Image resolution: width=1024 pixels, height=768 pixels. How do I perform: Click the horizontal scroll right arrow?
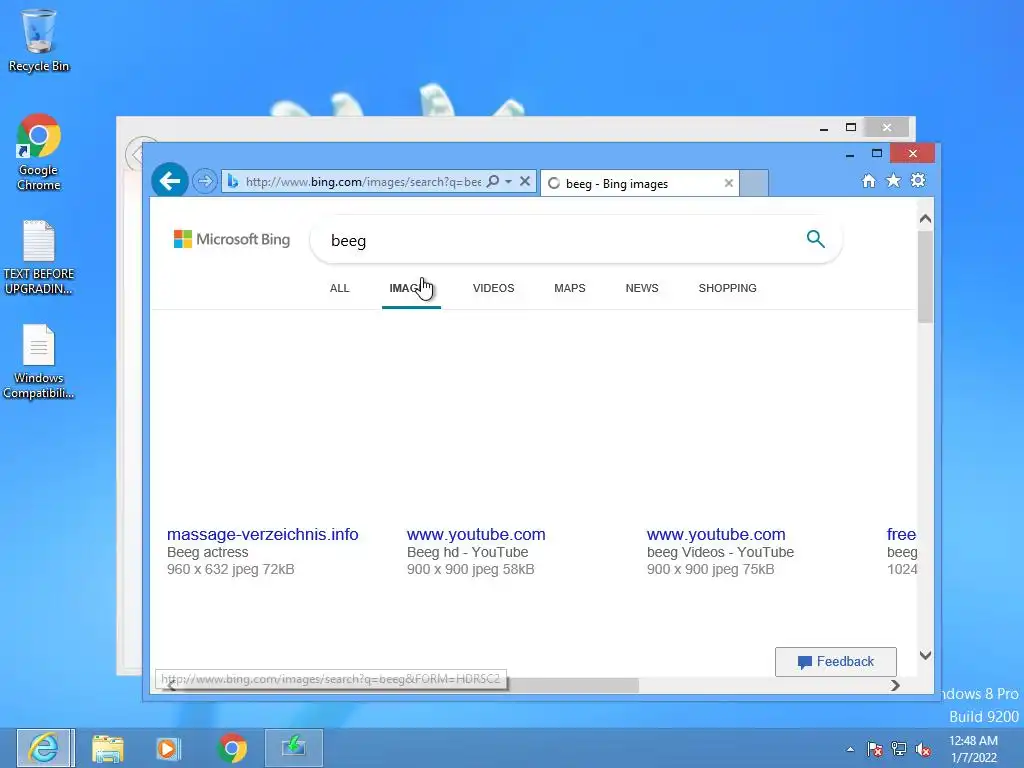(895, 685)
